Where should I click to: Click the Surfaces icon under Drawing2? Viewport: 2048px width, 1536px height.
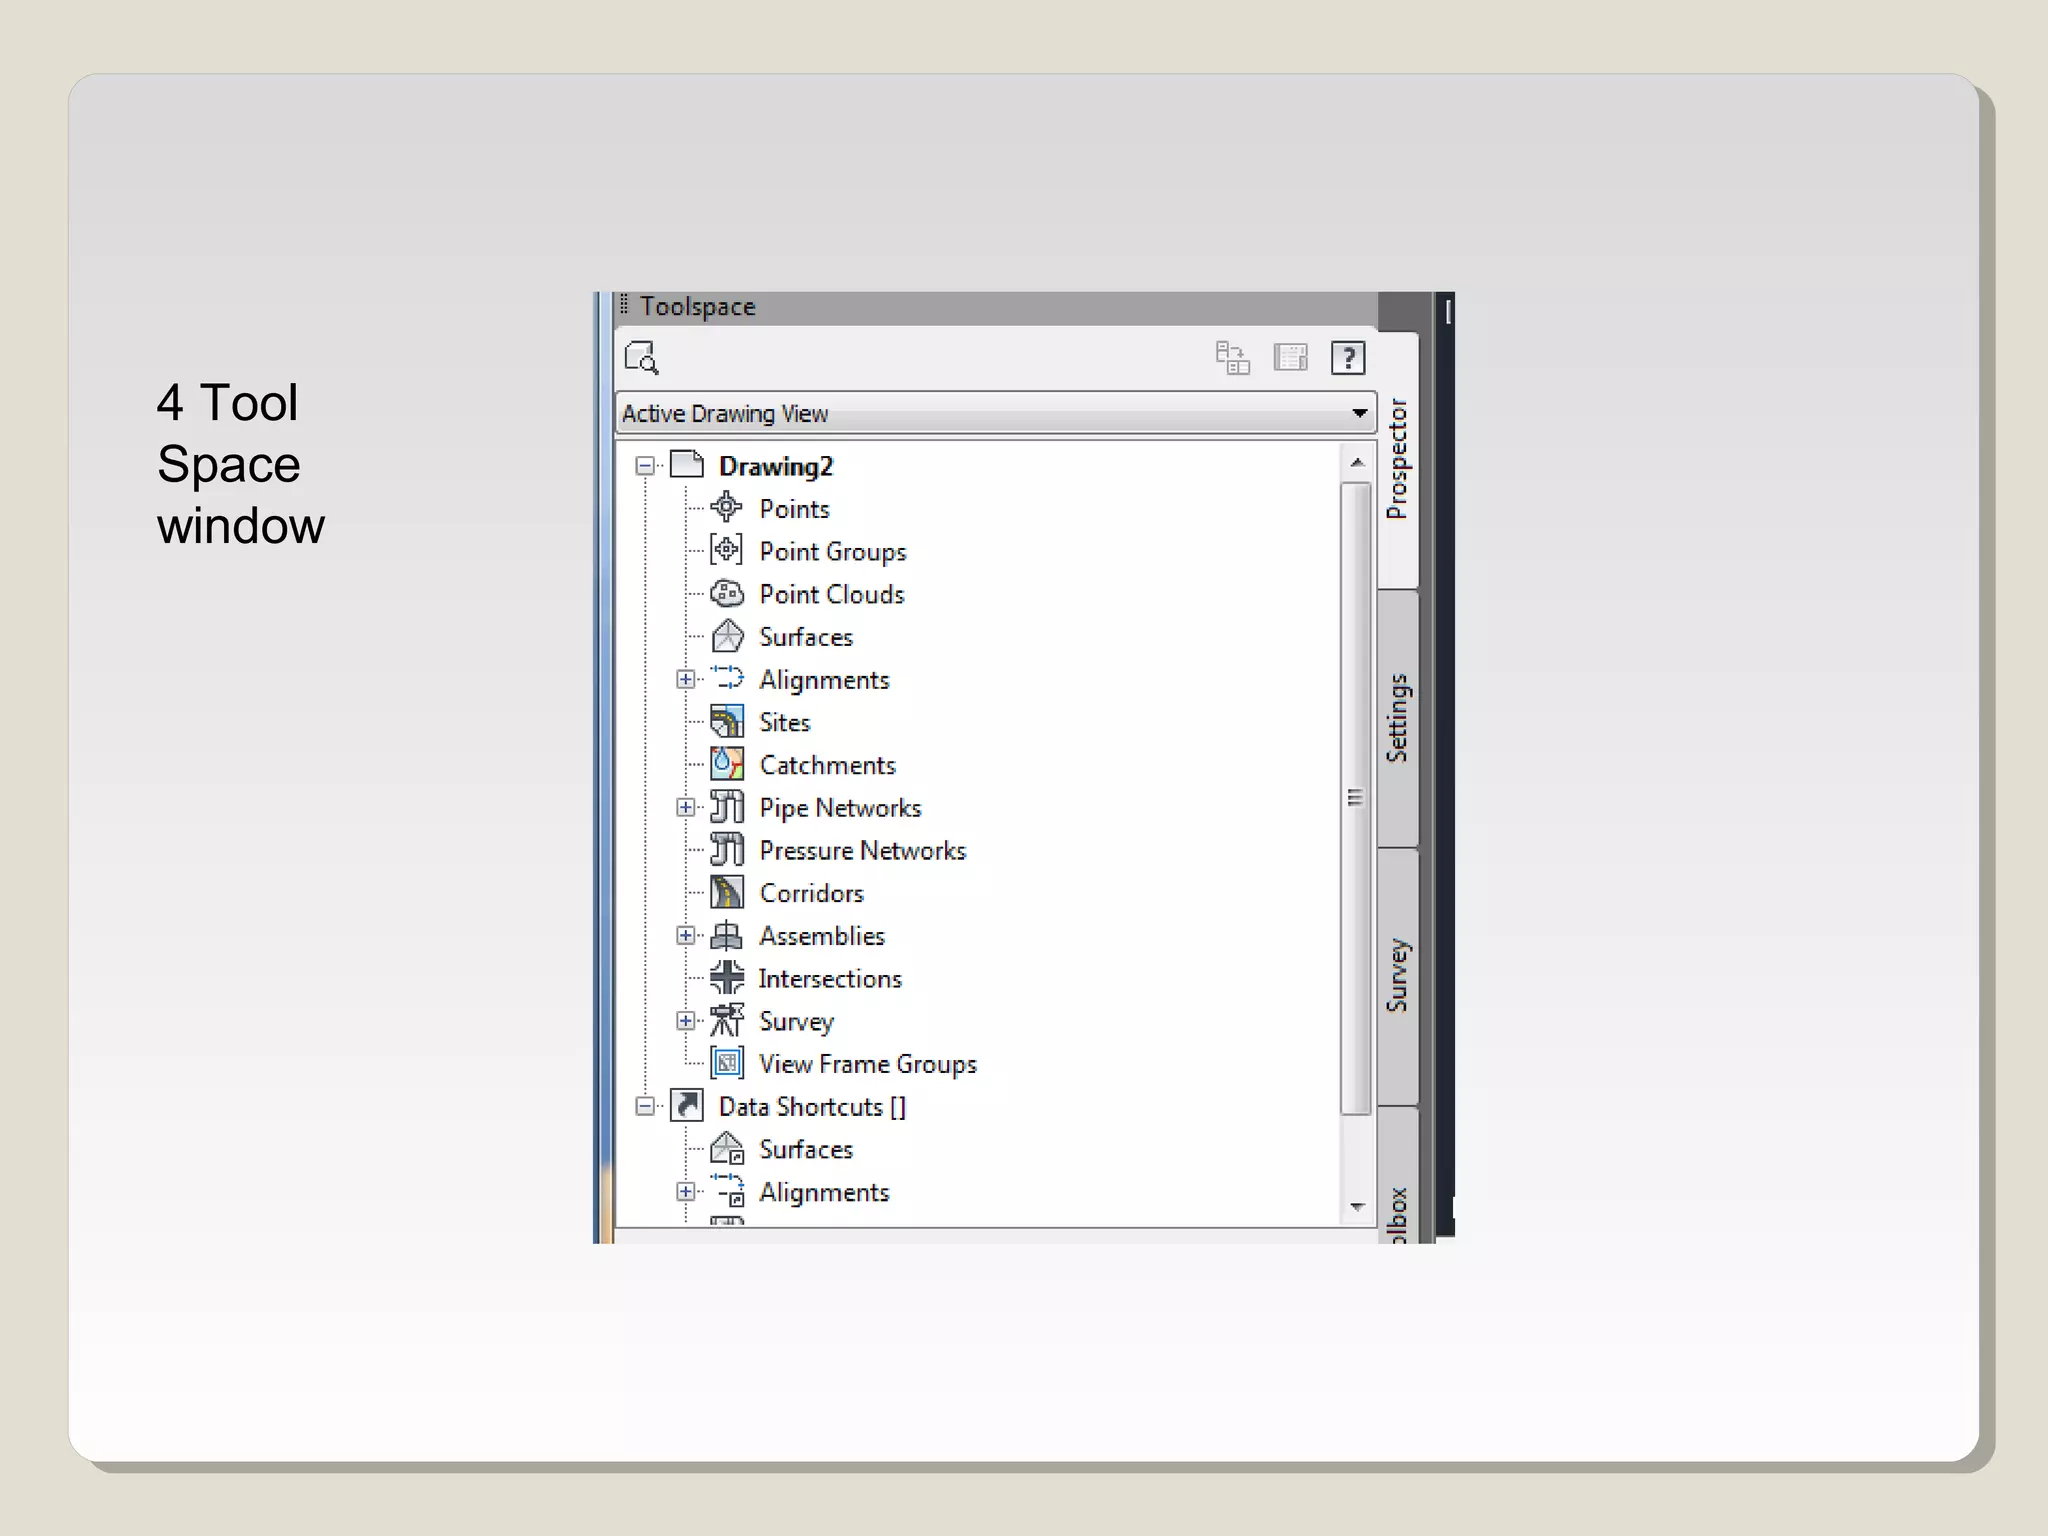click(x=727, y=636)
